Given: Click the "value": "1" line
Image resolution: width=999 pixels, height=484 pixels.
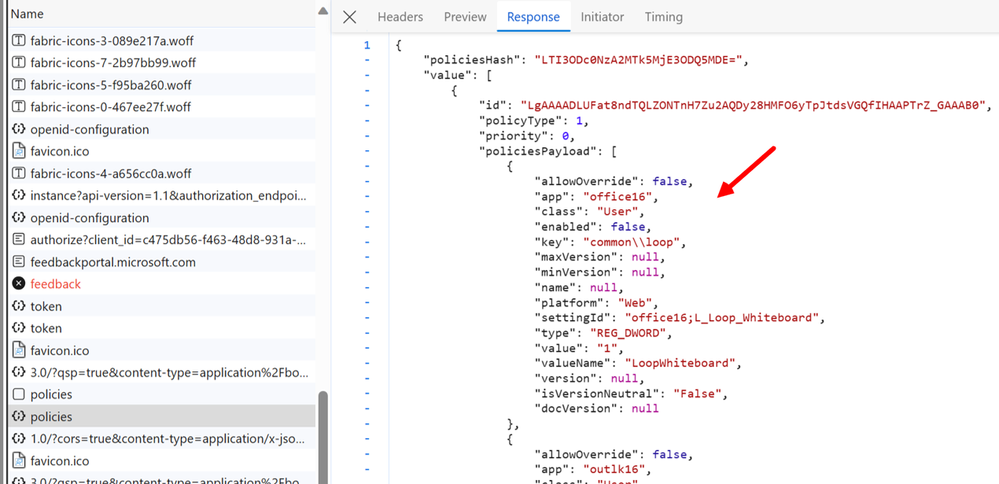Looking at the screenshot, I should click(x=581, y=349).
